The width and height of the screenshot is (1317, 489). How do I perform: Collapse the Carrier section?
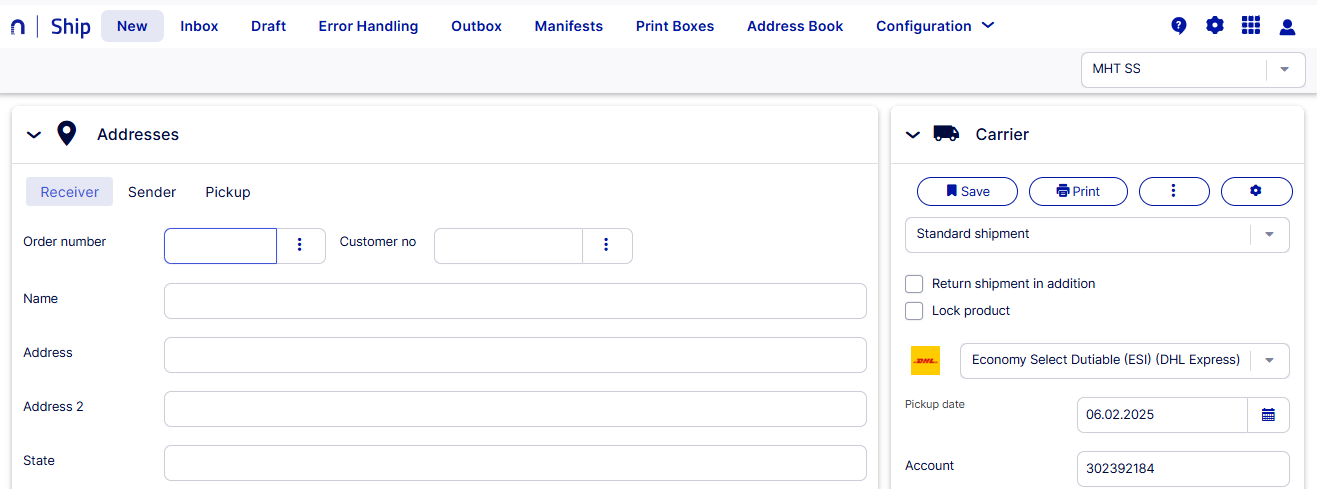[912, 135]
